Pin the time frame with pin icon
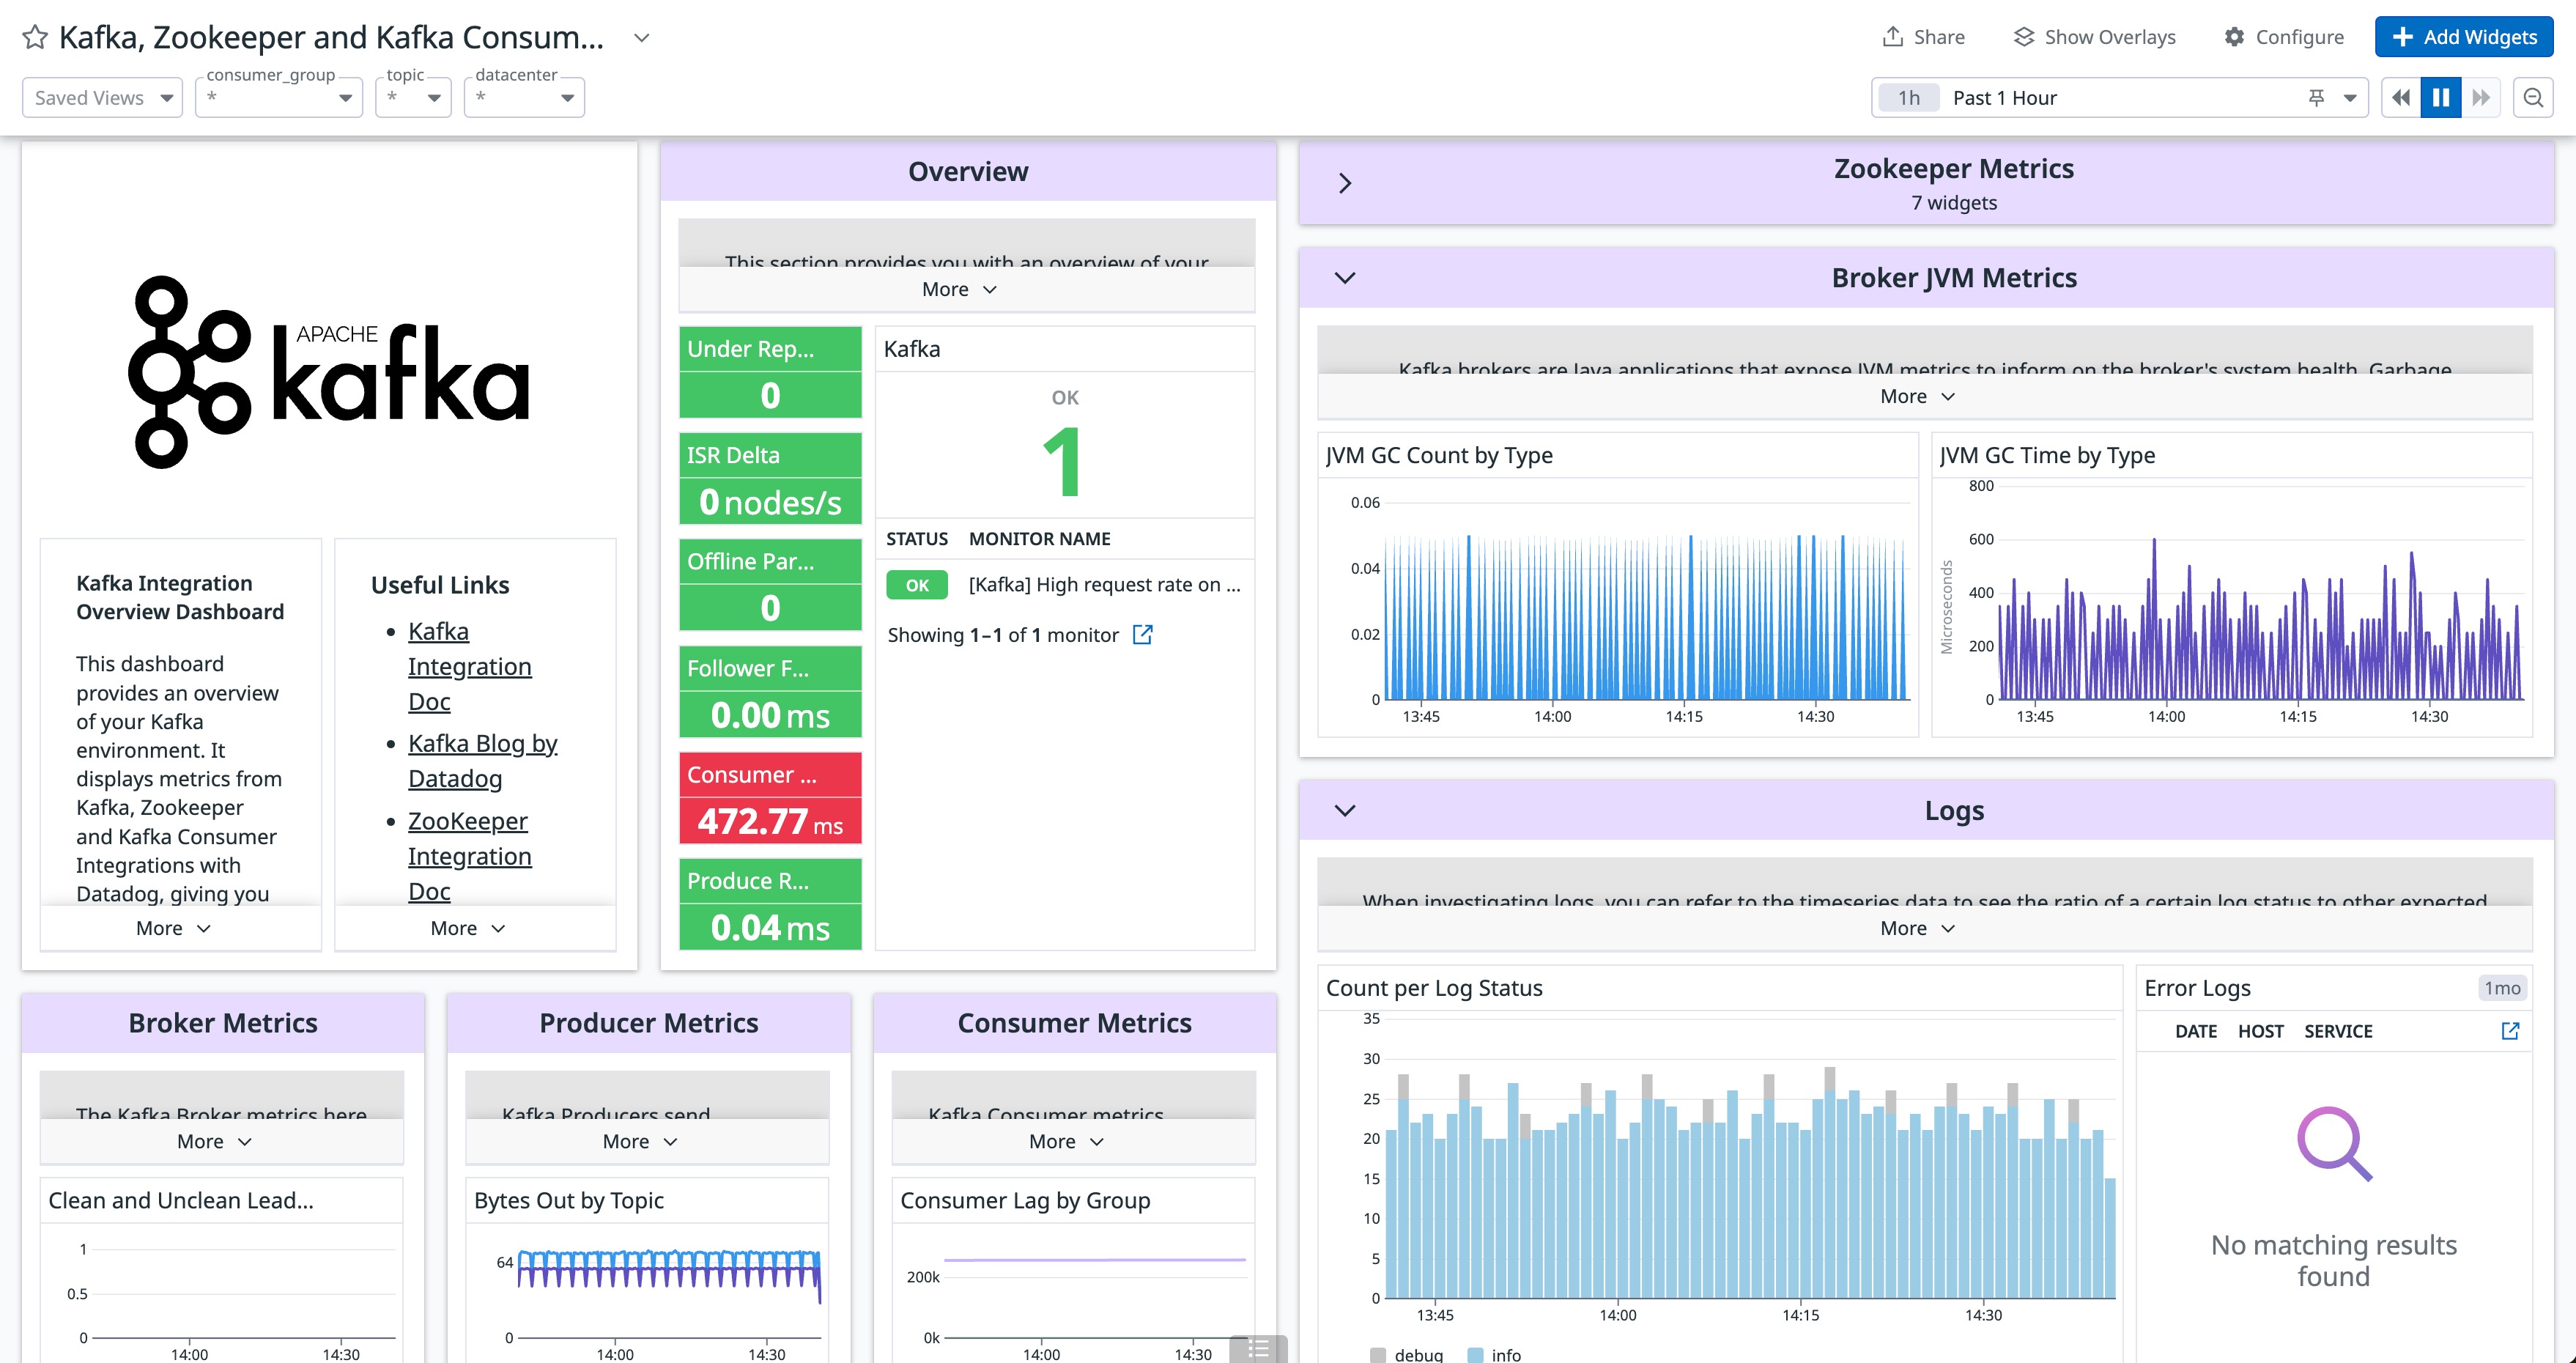 click(x=2316, y=98)
